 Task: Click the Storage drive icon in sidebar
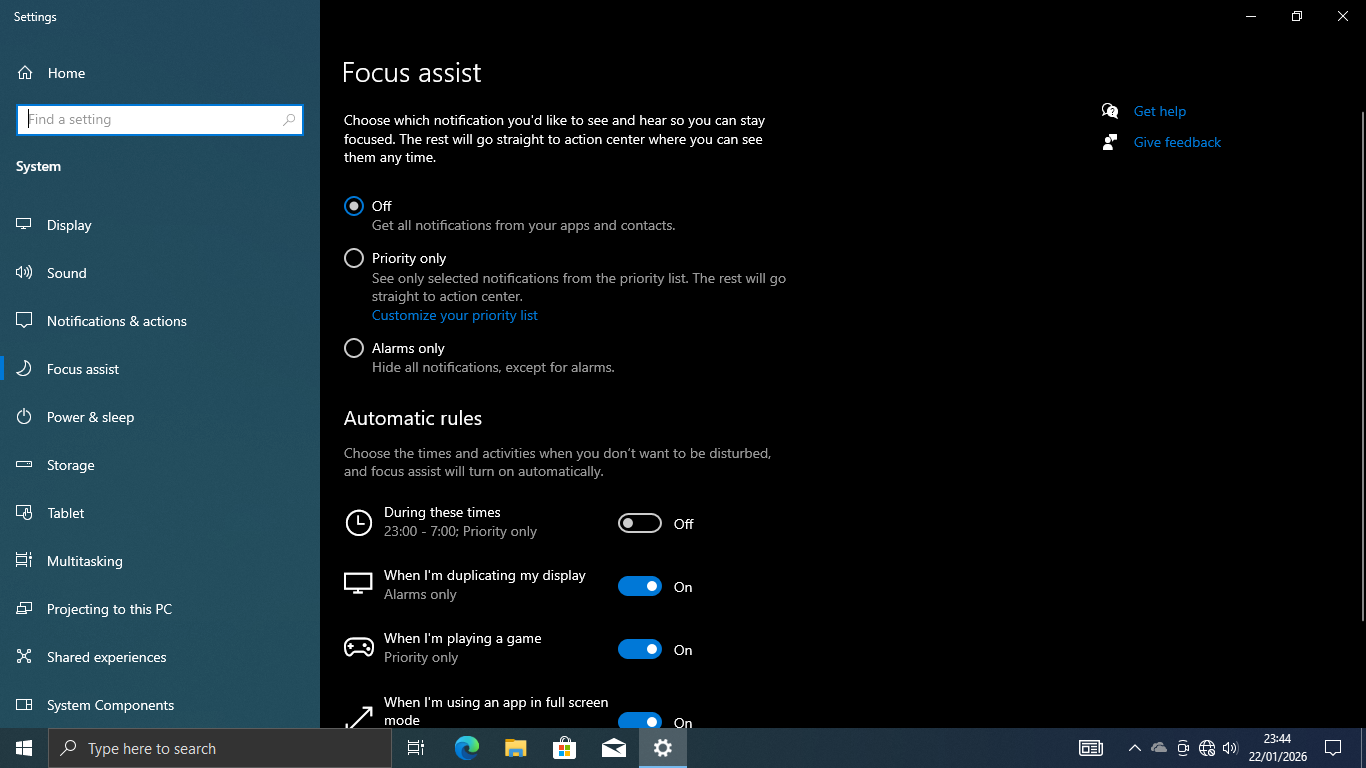25,465
